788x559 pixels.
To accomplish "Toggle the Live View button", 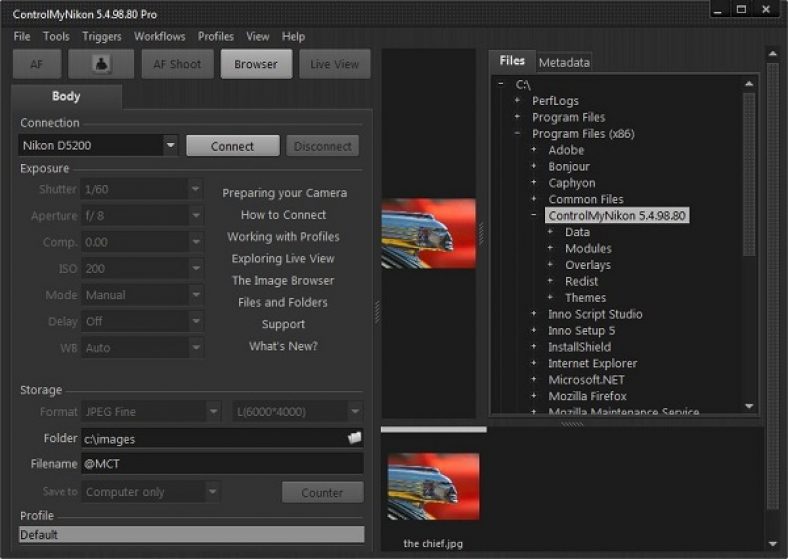I will (x=334, y=64).
